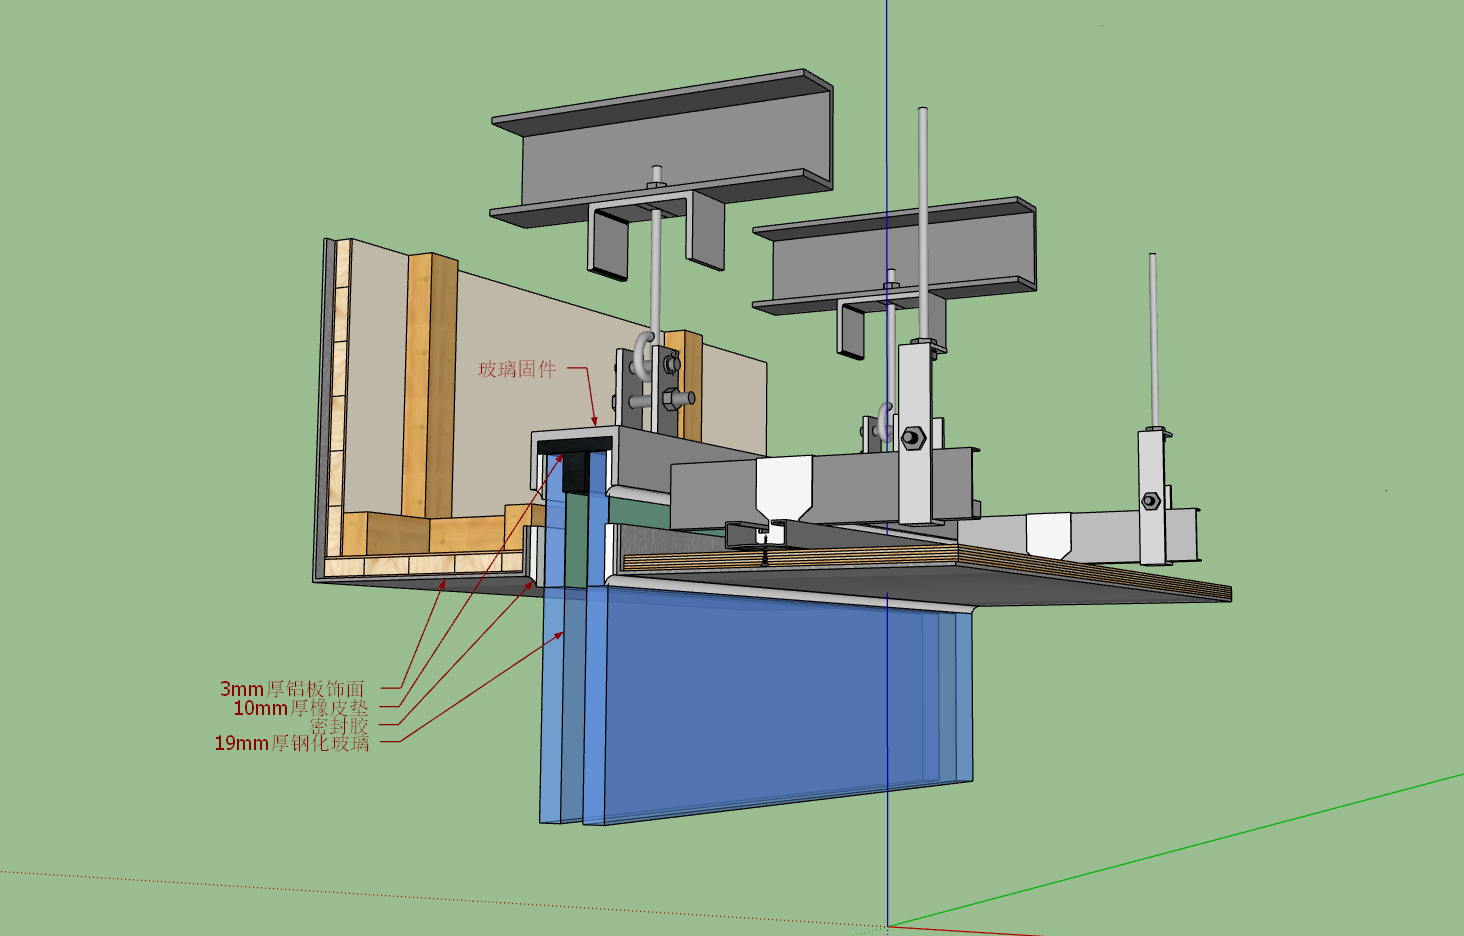Select the hex nut on the rightmost hanger bracket
1464x936 pixels.
[x=1150, y=500]
